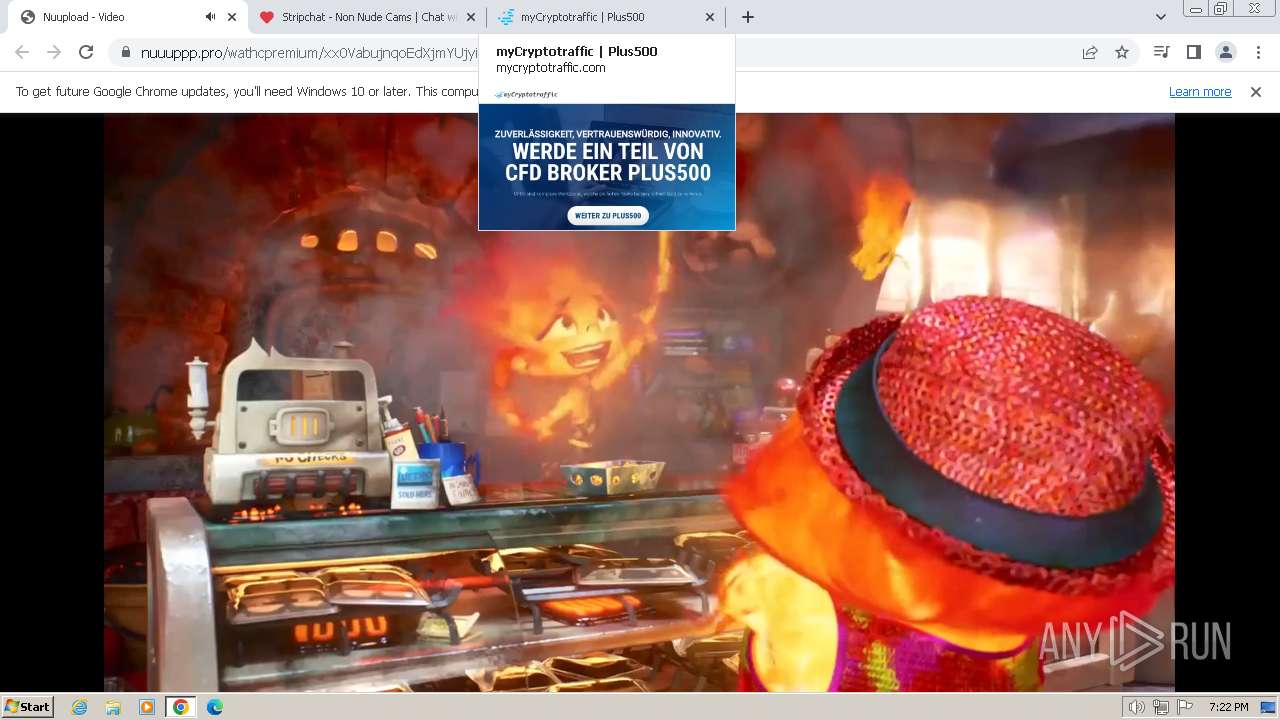Follow the Learn more link

click(x=1200, y=92)
